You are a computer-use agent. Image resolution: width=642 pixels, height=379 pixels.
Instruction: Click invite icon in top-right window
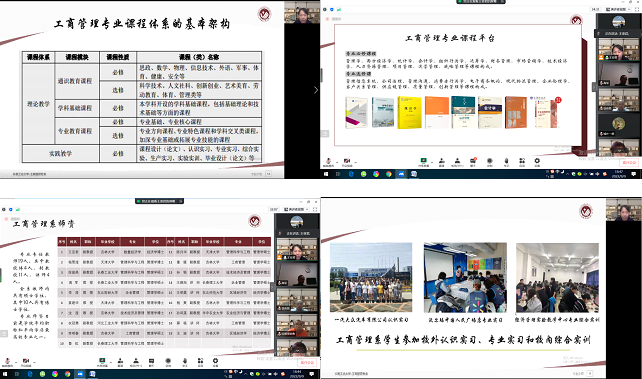click(x=442, y=161)
